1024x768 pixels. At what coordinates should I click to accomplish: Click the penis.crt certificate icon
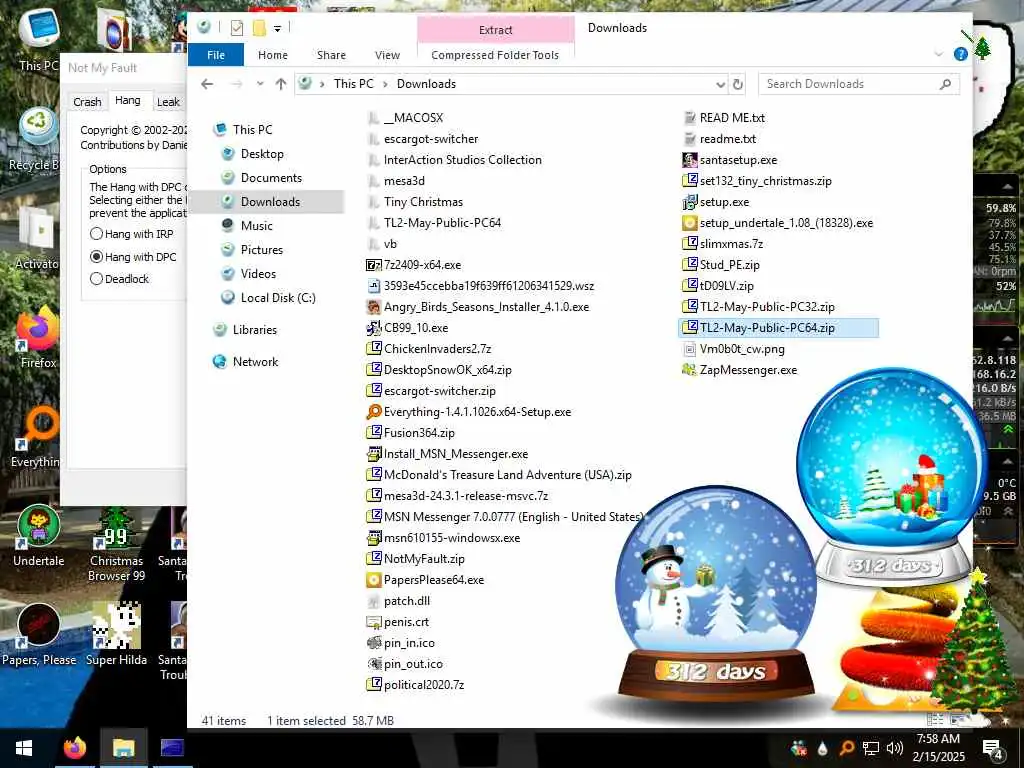(x=374, y=622)
